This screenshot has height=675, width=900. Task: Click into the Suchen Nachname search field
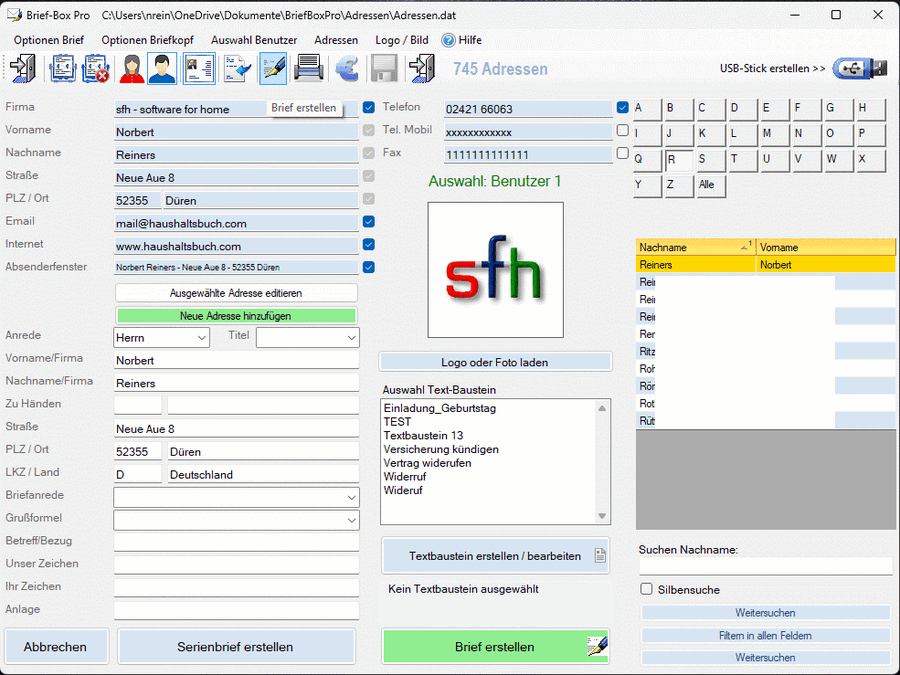[765, 566]
